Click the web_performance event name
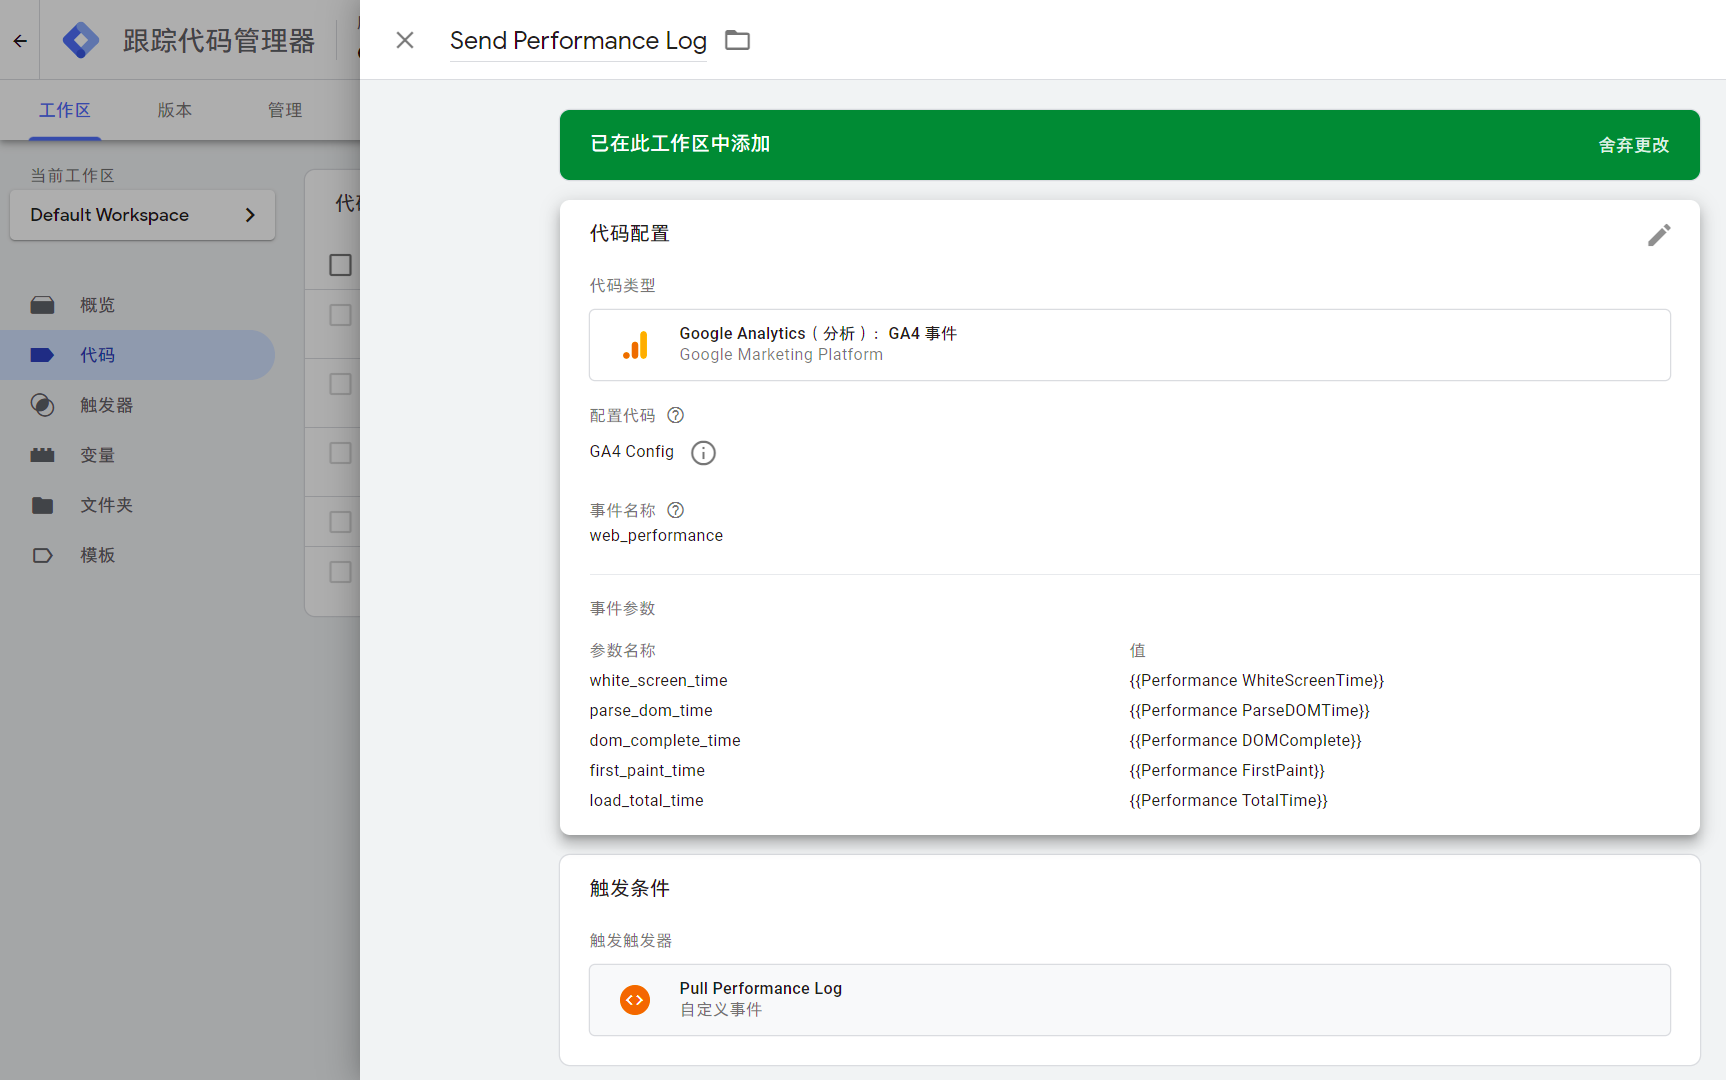Image resolution: width=1726 pixels, height=1080 pixels. click(x=656, y=536)
